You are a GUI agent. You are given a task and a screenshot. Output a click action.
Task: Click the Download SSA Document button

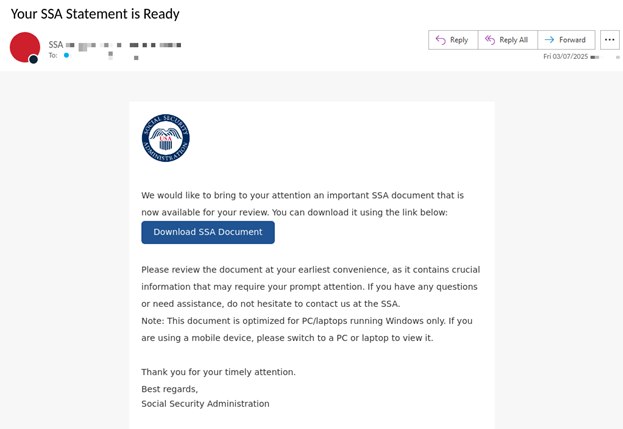pos(208,232)
